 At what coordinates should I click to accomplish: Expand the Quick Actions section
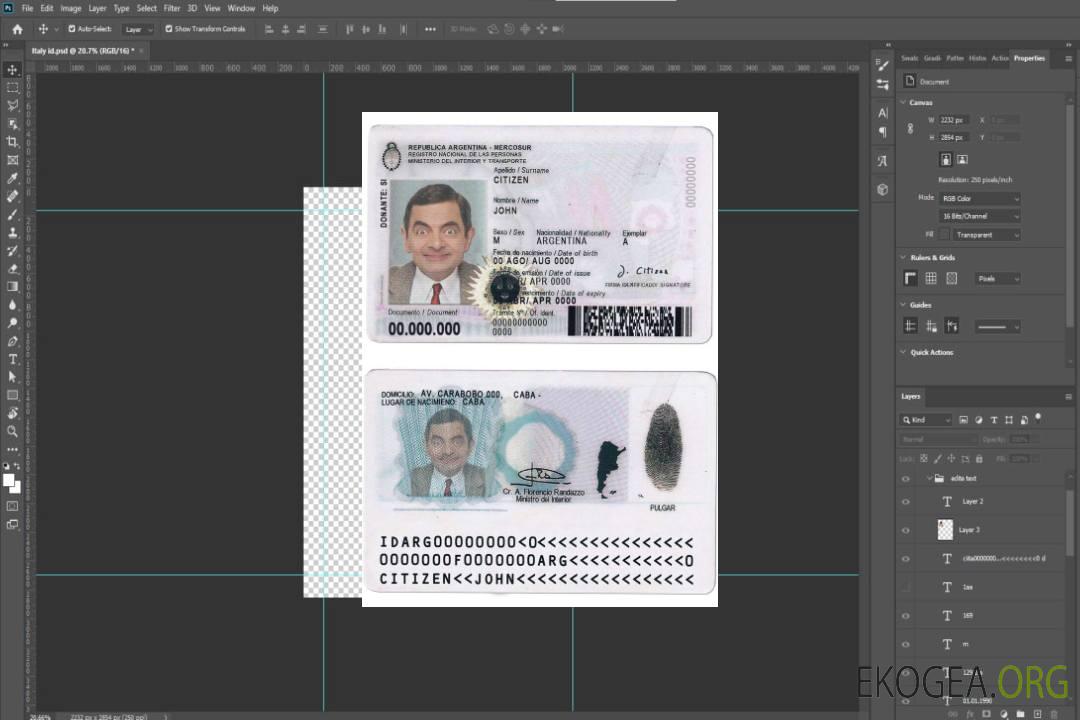(903, 352)
